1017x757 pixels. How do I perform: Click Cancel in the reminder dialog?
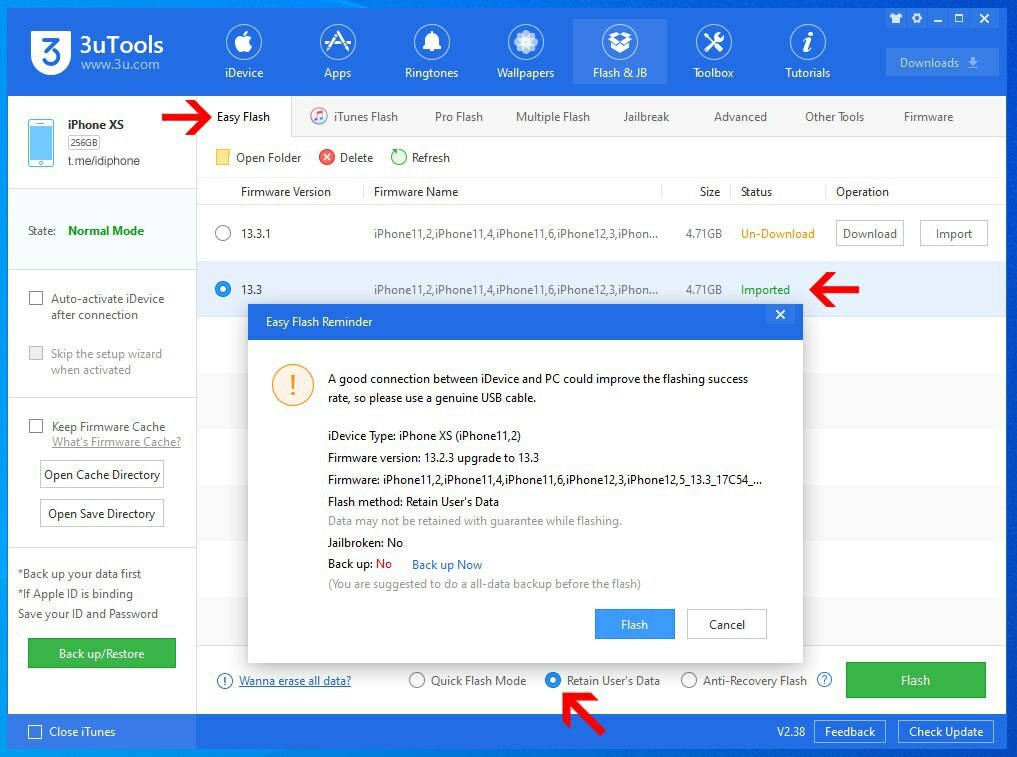726,624
